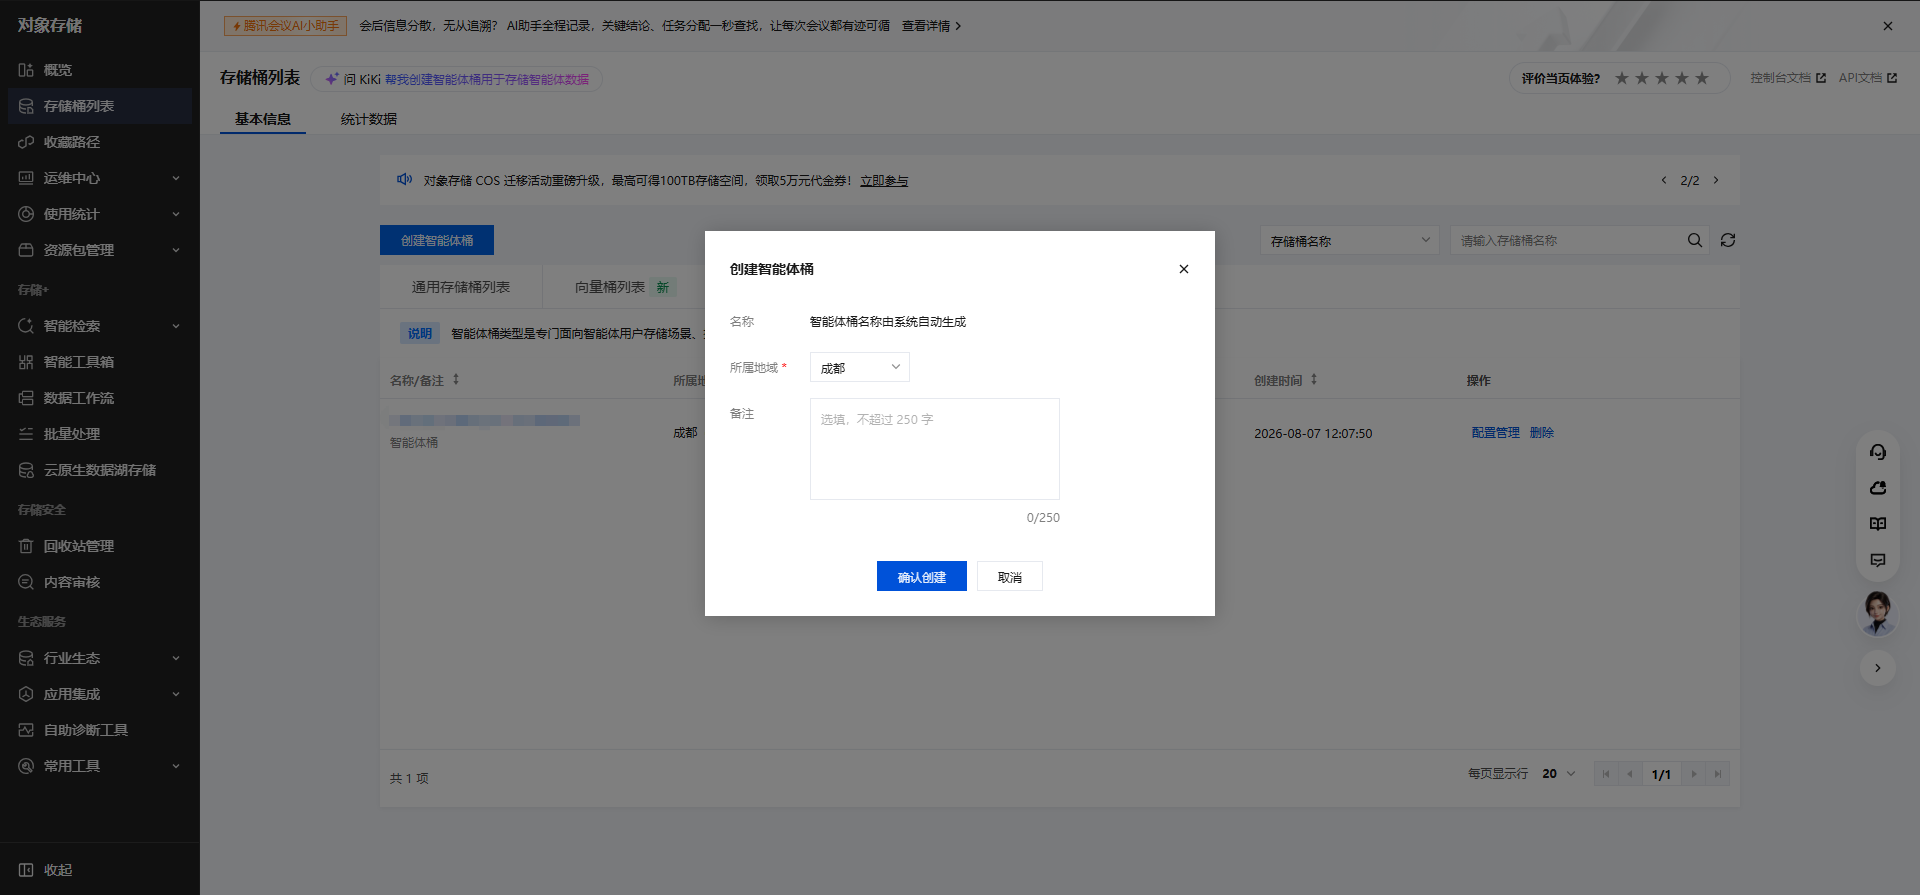Collapse the sidebar with 收起 icon
The width and height of the screenshot is (1920, 895).
coord(26,870)
